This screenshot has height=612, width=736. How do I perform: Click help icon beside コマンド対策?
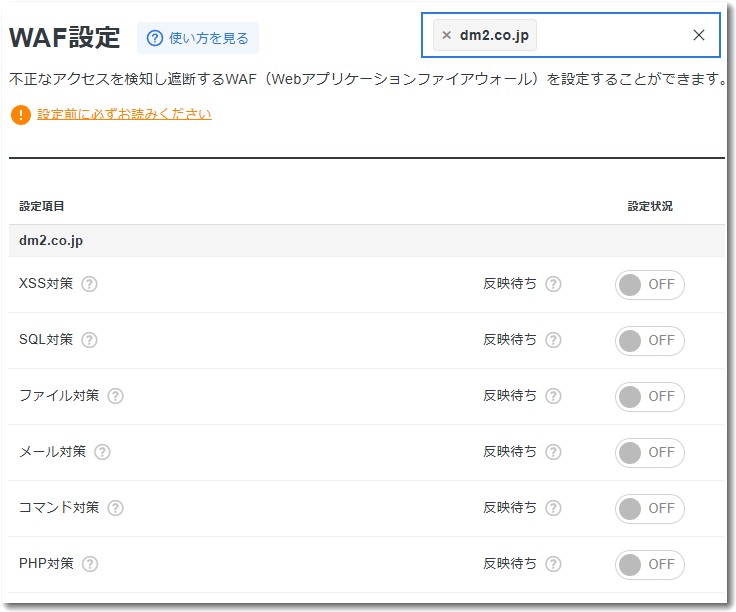coord(115,508)
